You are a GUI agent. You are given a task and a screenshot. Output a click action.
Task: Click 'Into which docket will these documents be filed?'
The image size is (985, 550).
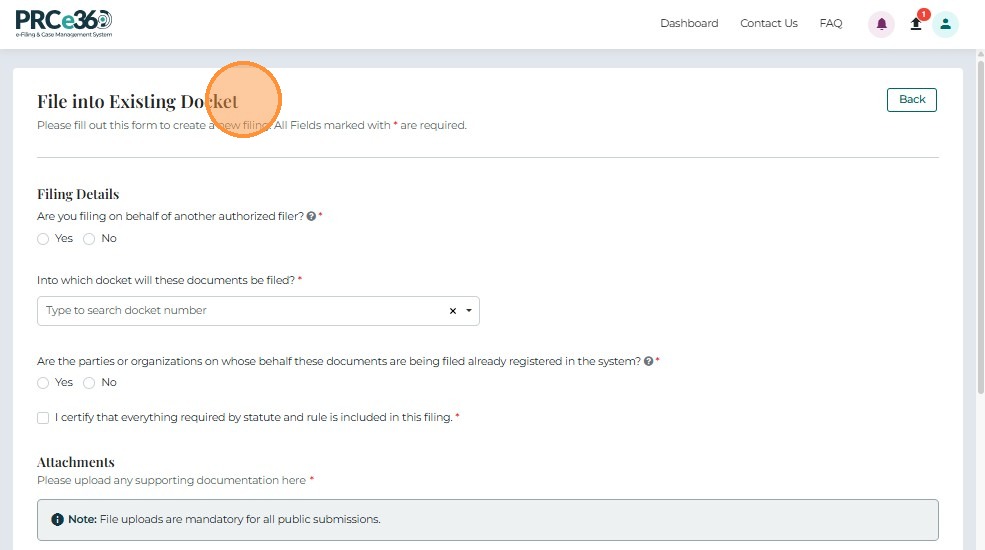(x=166, y=280)
